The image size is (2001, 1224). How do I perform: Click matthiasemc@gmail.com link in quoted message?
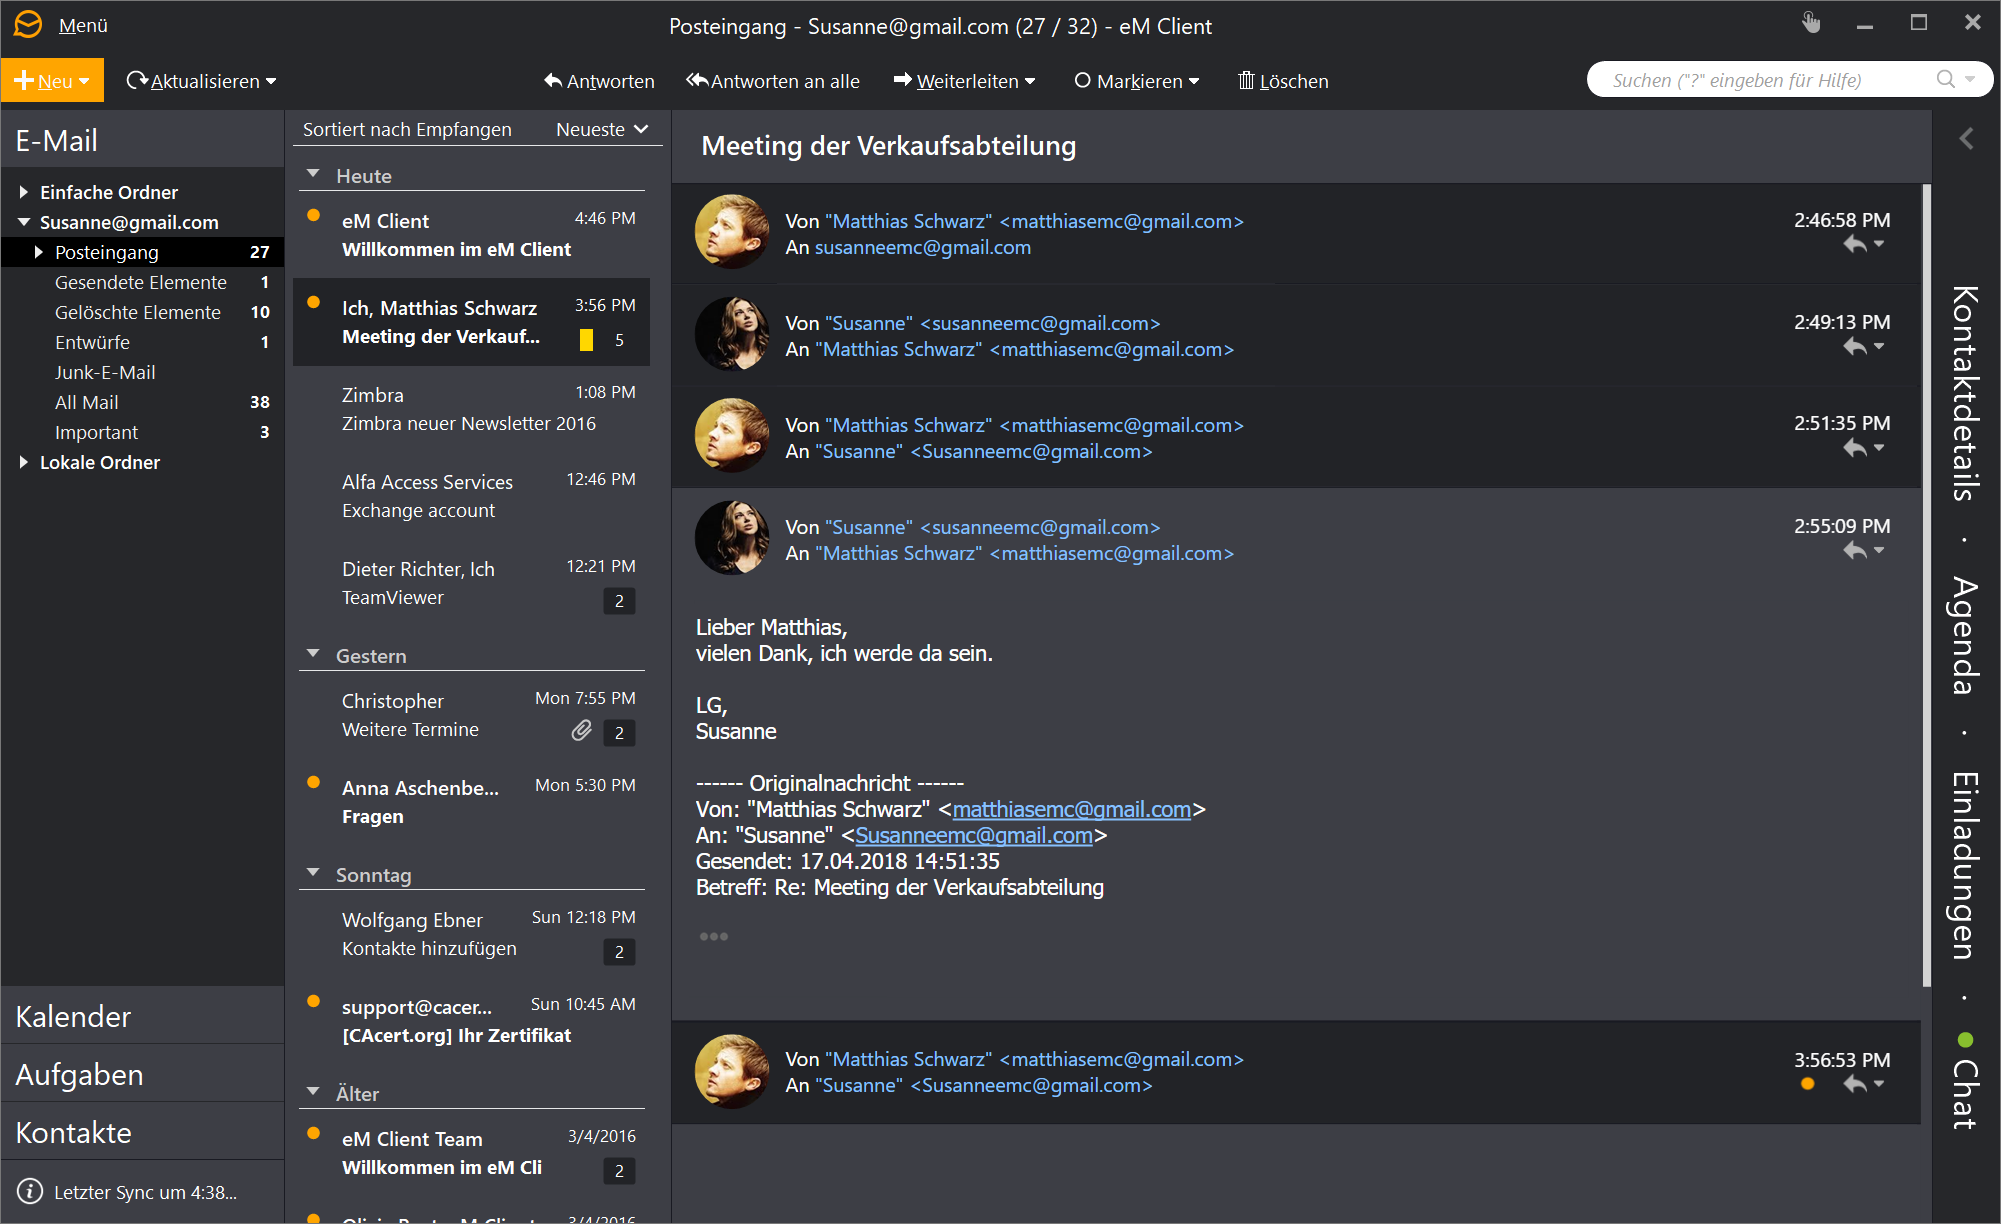tap(1071, 809)
